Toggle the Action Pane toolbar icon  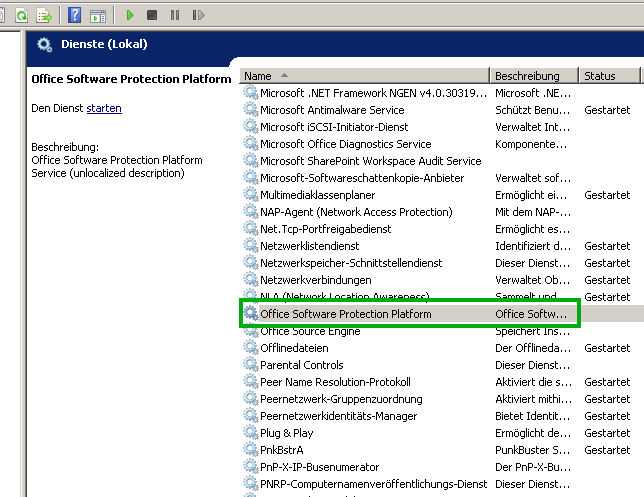[98, 16]
